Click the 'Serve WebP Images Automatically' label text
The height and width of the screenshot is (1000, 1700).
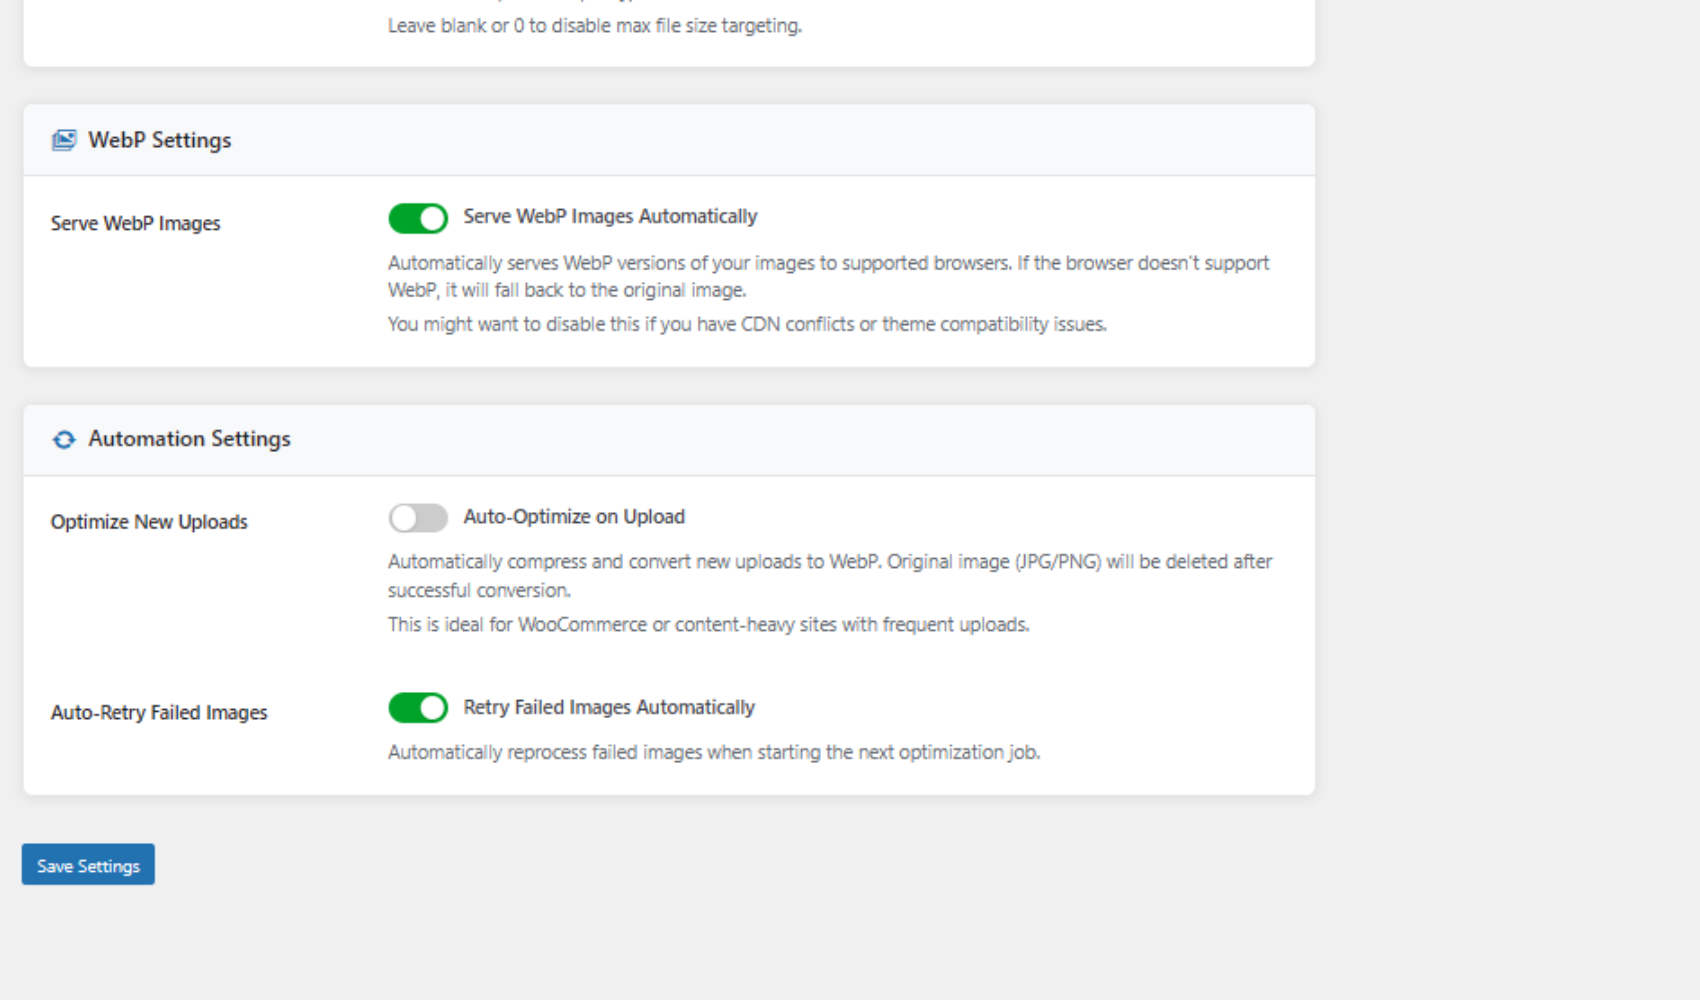click(610, 217)
